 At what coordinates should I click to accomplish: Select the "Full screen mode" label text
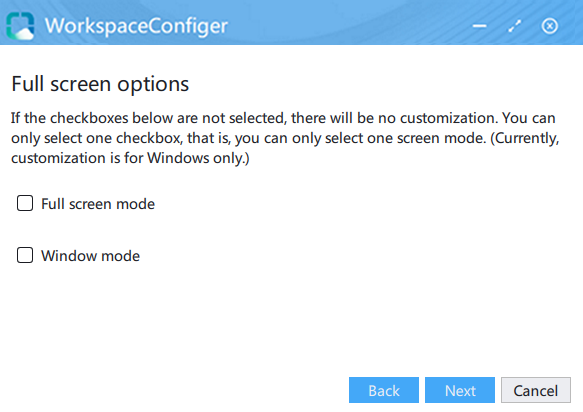tap(98, 204)
